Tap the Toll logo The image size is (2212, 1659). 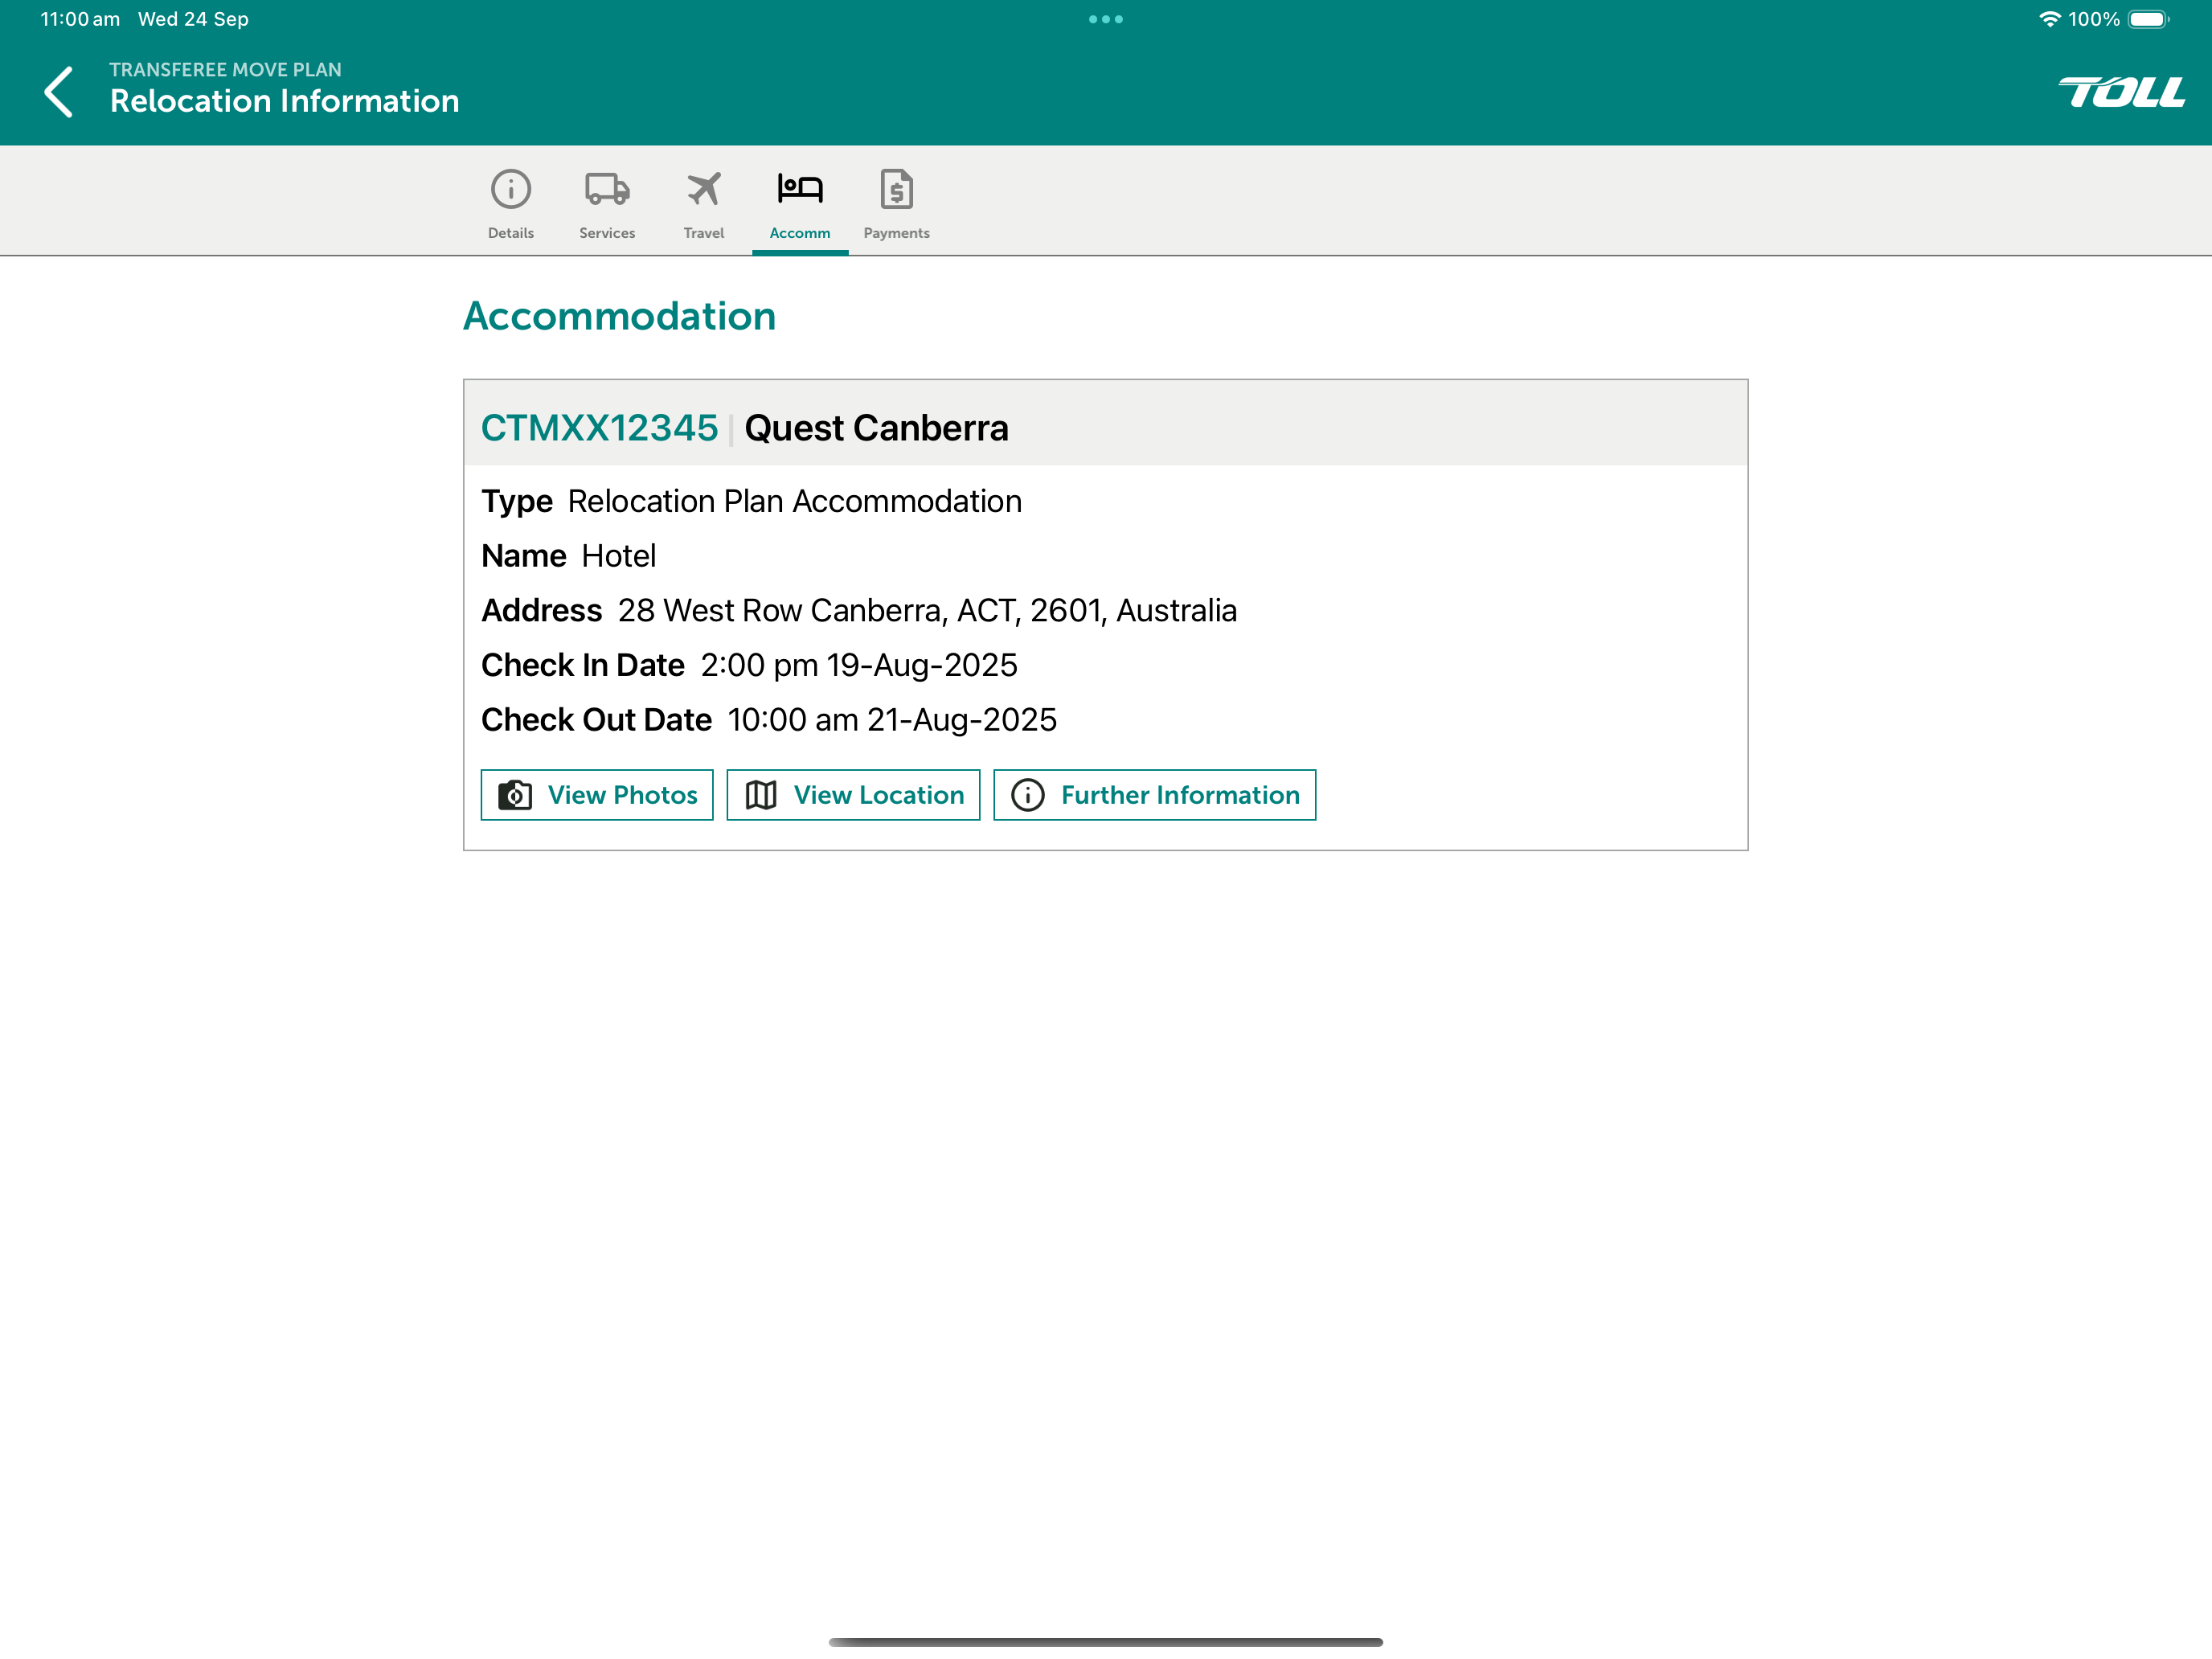pos(2121,92)
